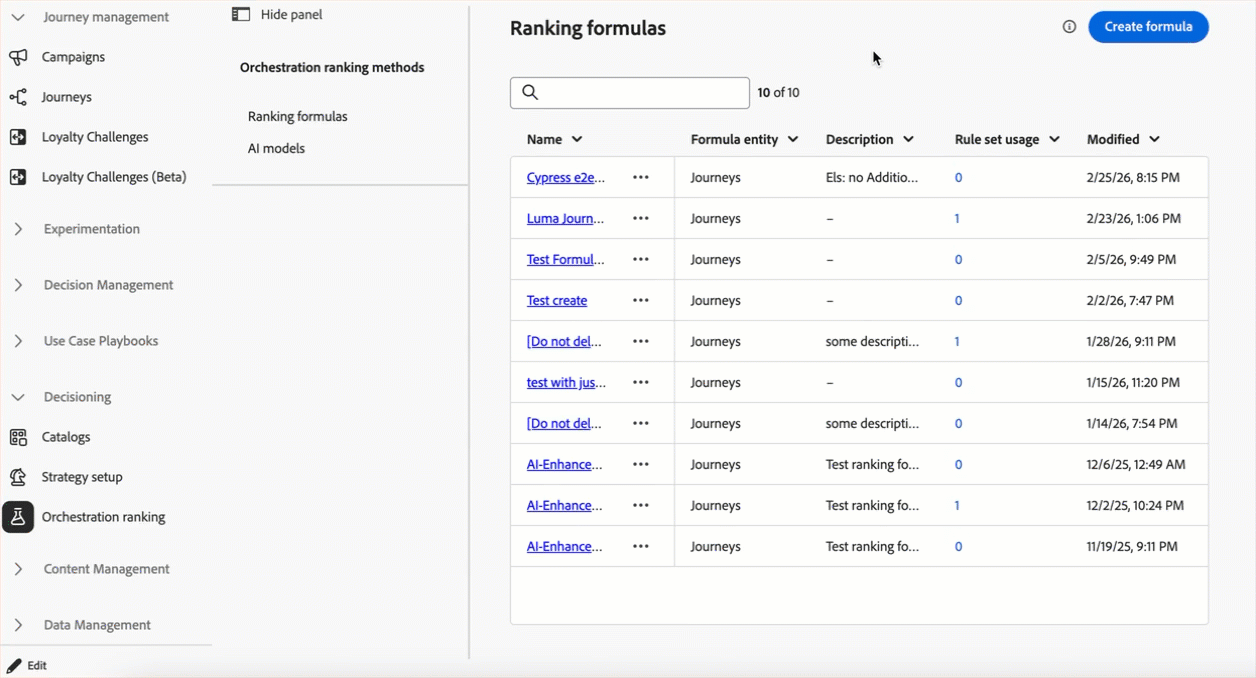Click the Catalogs icon
This screenshot has width=1256, height=678.
18,437
